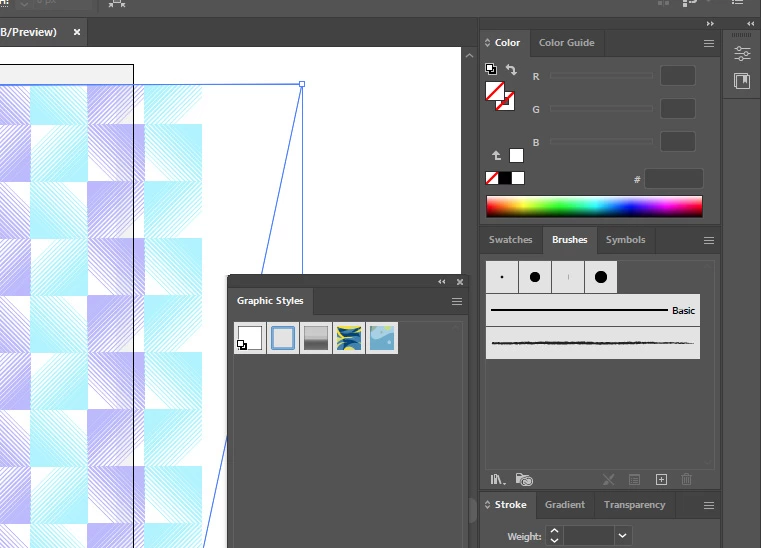Apply the blue and yellow pattern graphic style
Screen dimensions: 761x548
pos(348,338)
